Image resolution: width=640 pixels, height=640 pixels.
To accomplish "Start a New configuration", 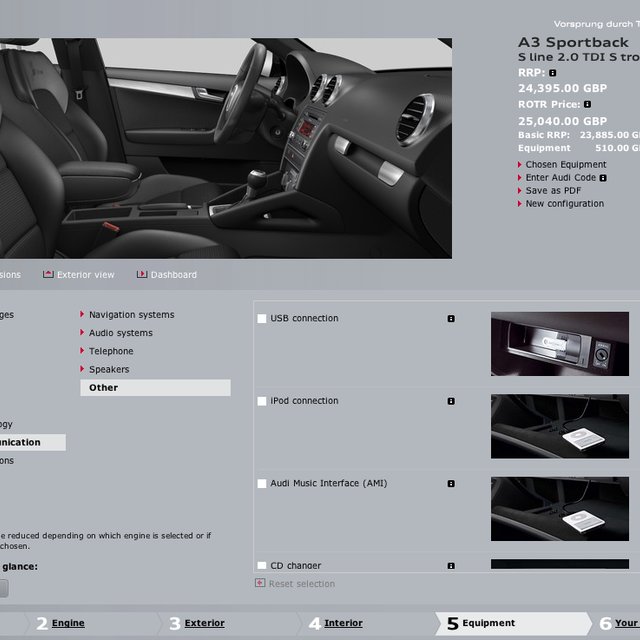I will click(564, 204).
